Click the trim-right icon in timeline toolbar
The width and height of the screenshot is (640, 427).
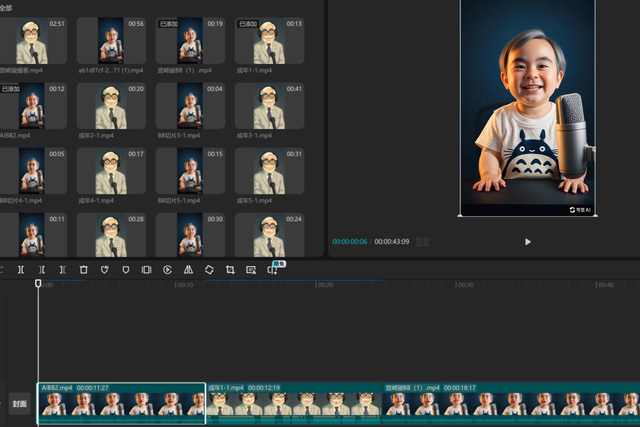62,270
